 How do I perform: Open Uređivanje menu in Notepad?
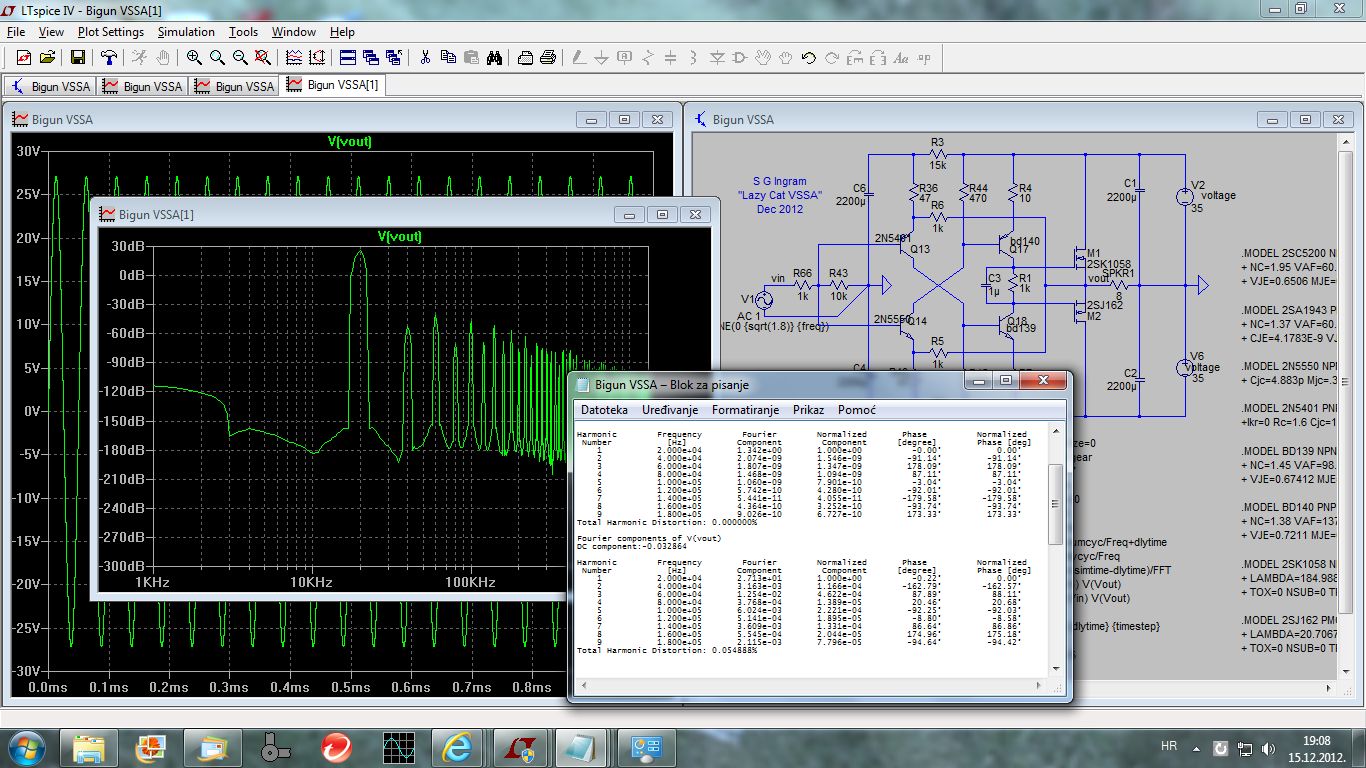coord(670,410)
